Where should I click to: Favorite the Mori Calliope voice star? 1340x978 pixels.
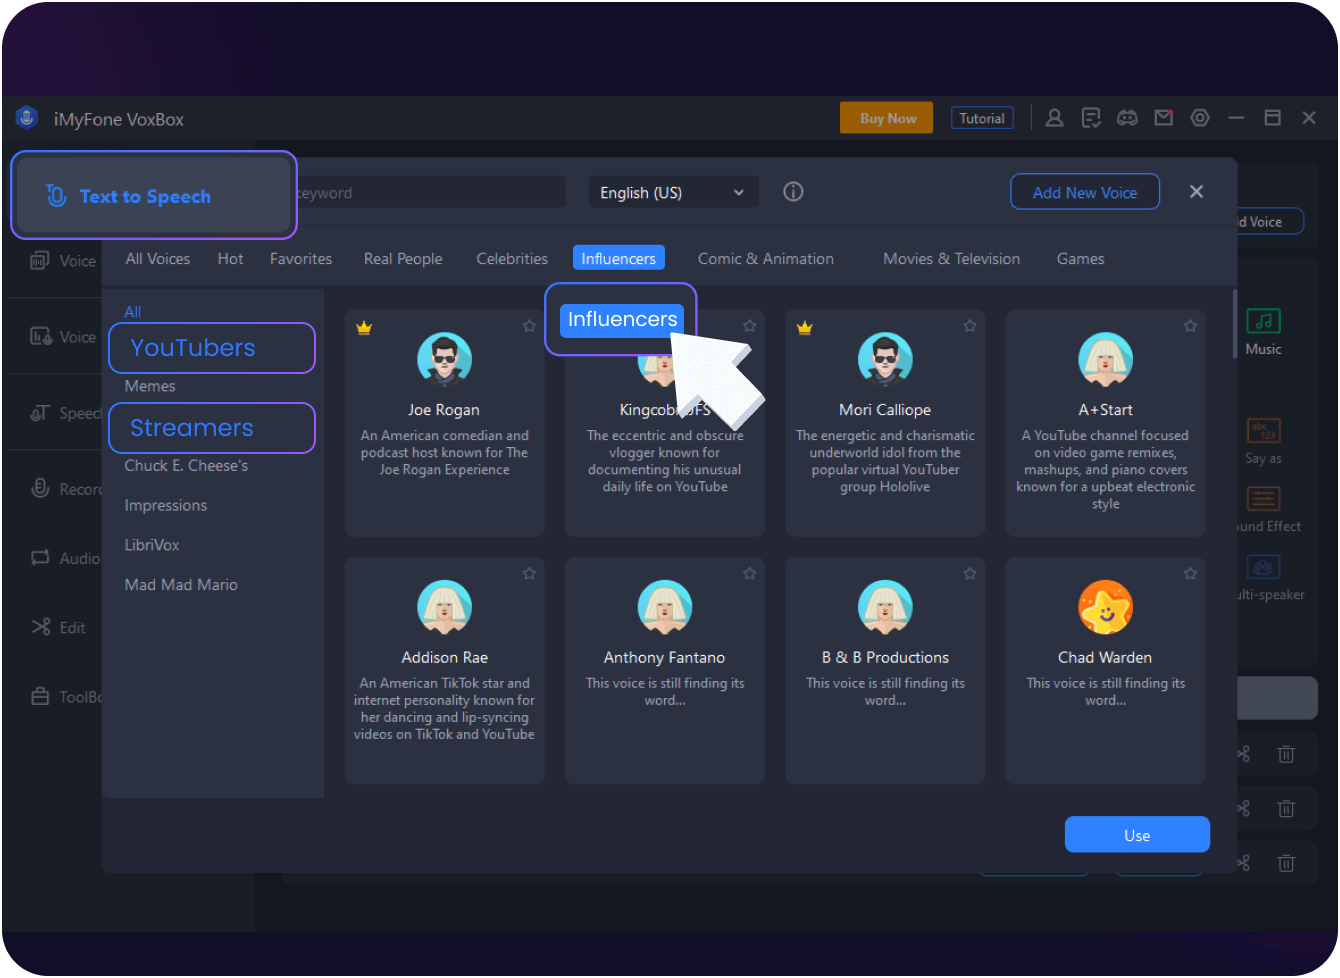969,326
